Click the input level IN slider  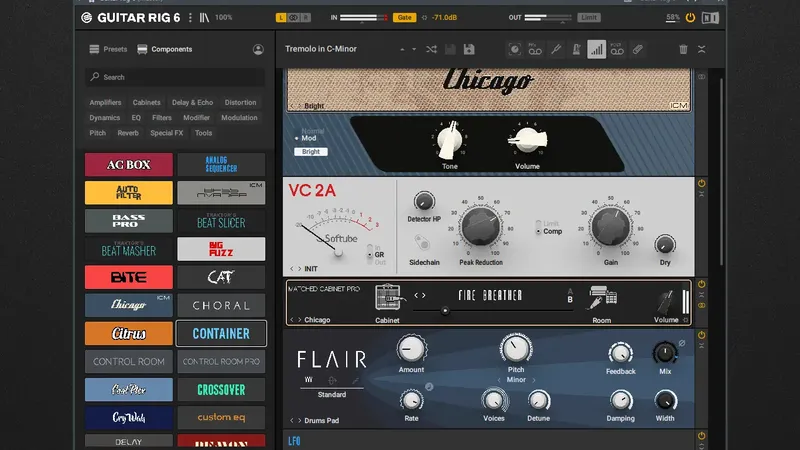click(x=364, y=18)
